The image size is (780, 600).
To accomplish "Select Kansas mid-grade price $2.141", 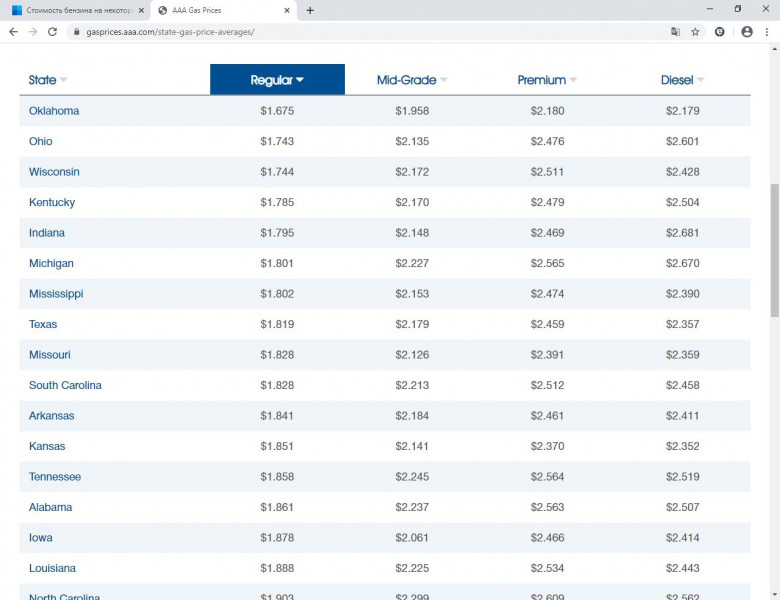I will click(x=412, y=446).
